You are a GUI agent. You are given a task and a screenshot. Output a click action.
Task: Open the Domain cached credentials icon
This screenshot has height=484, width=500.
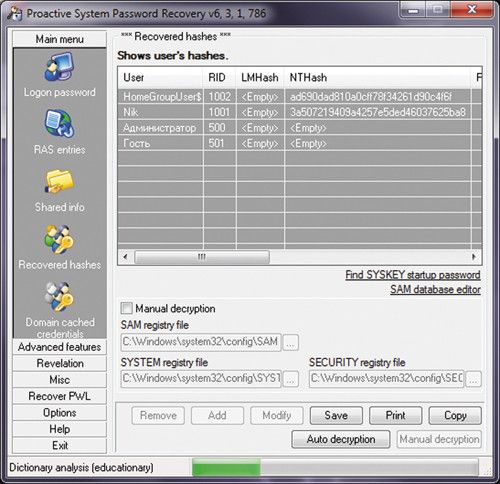[x=59, y=297]
